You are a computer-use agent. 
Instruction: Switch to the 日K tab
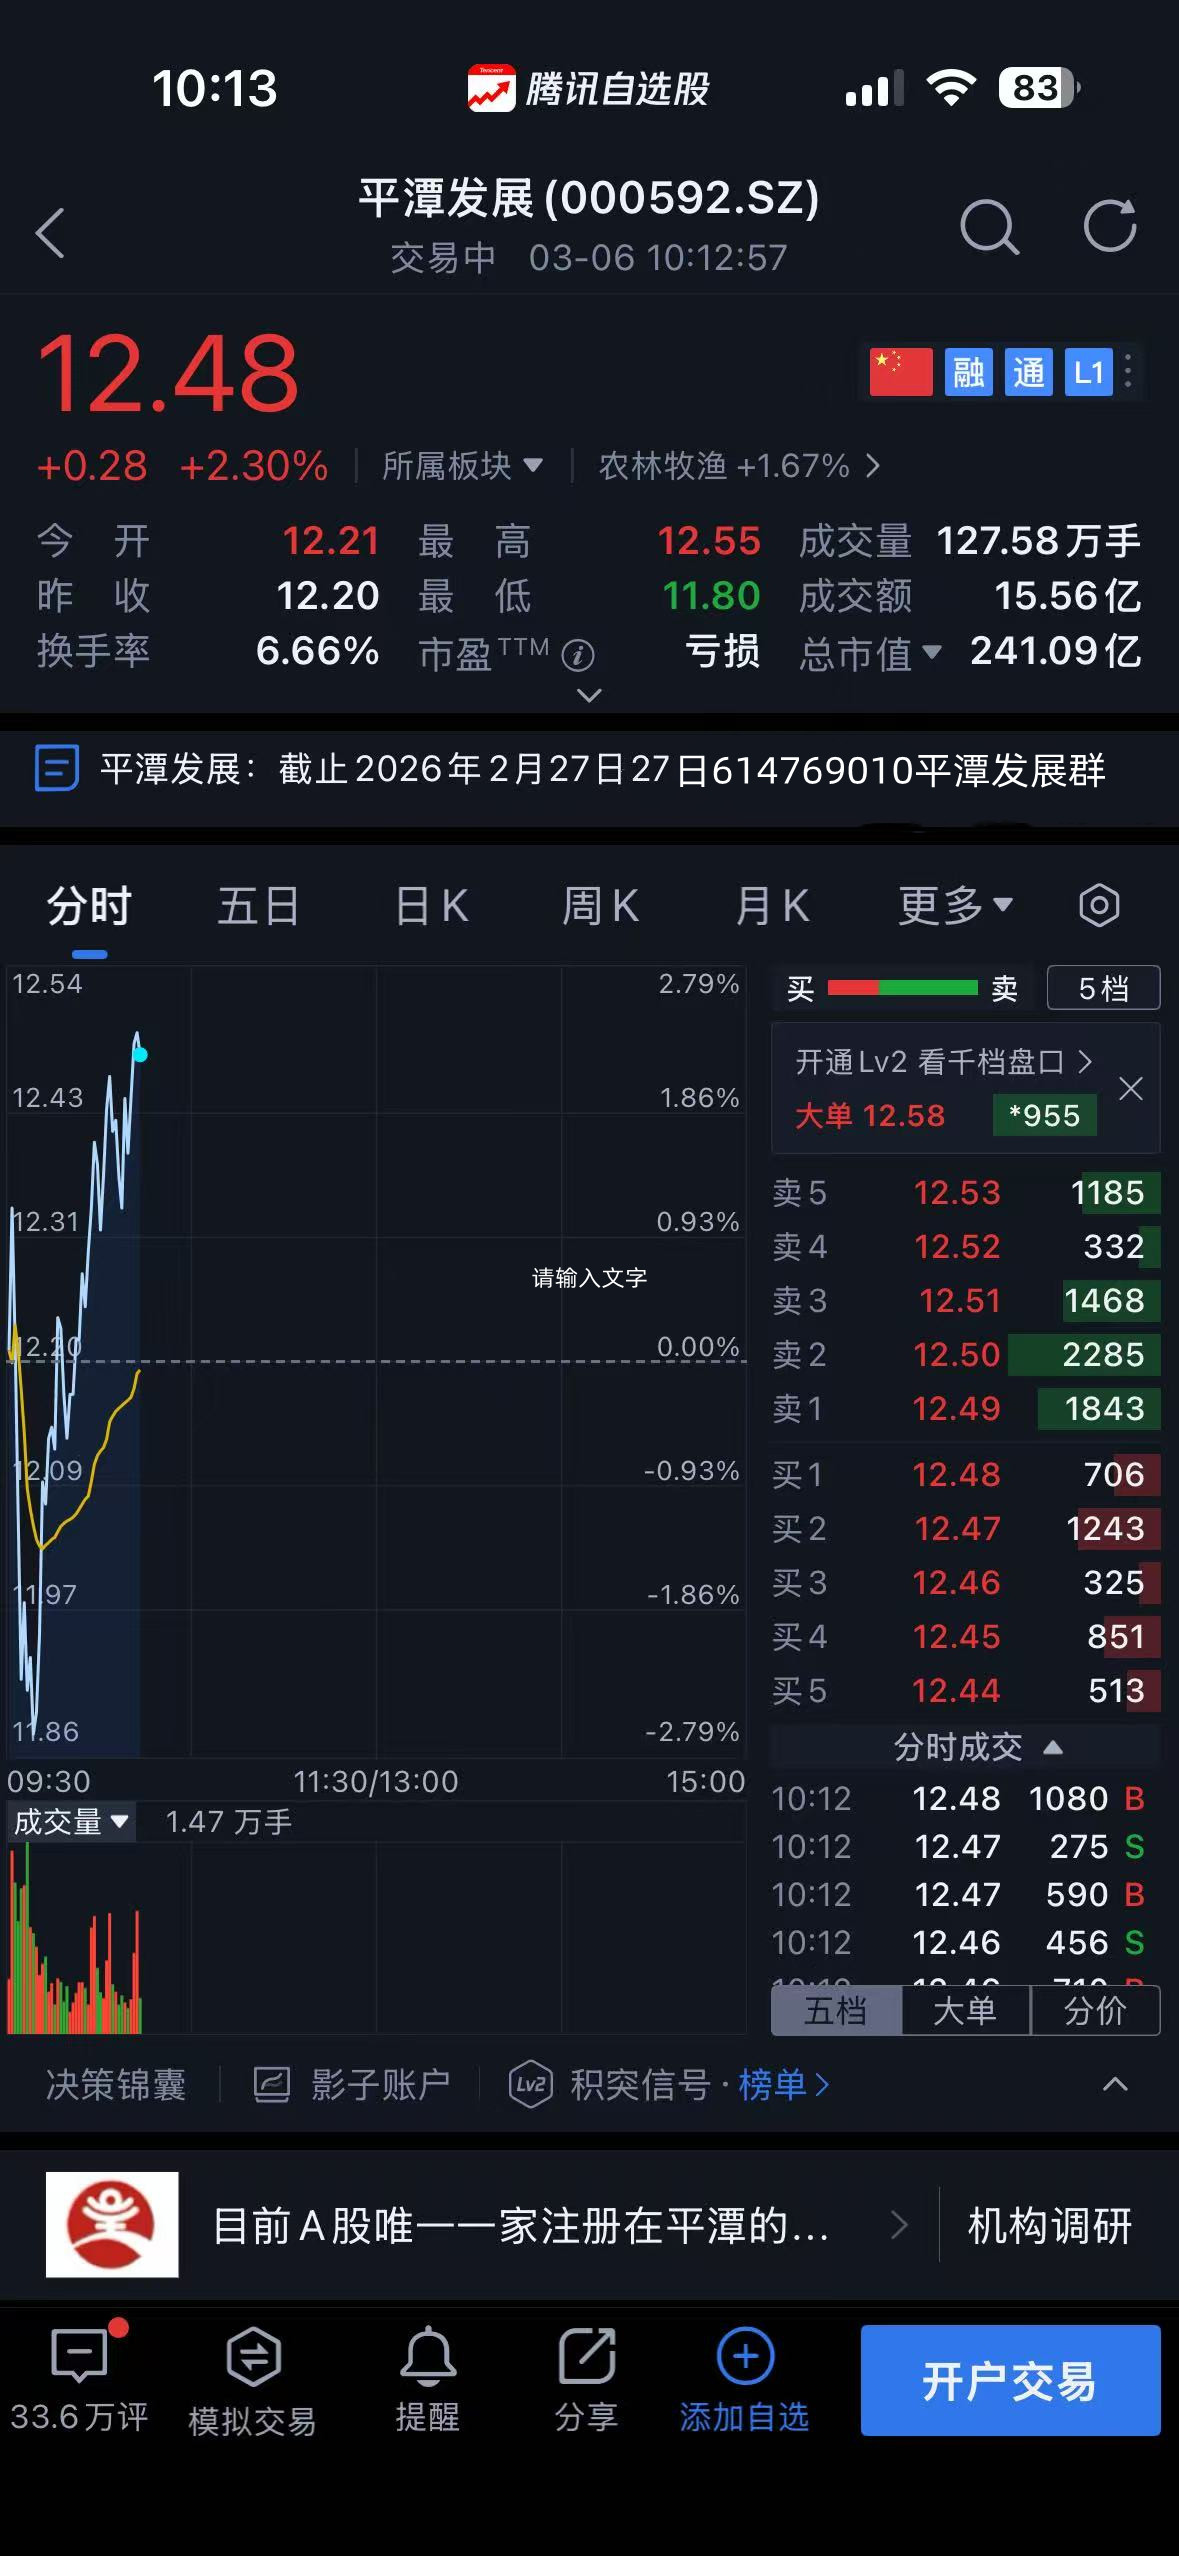coord(431,906)
